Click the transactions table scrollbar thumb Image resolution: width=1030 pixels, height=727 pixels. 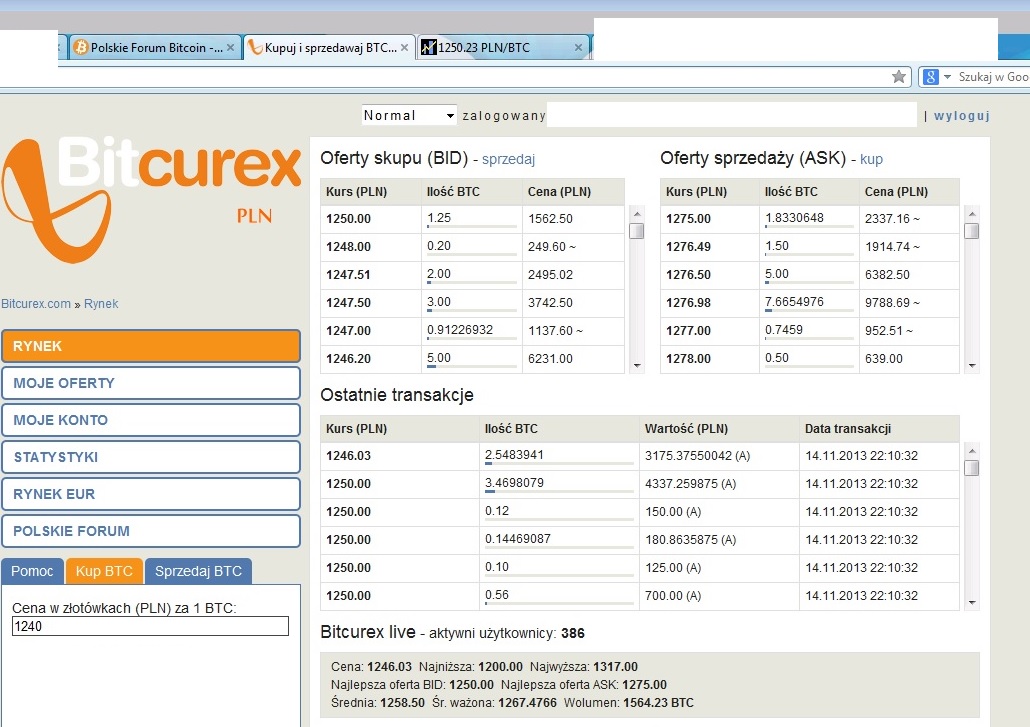tap(972, 468)
